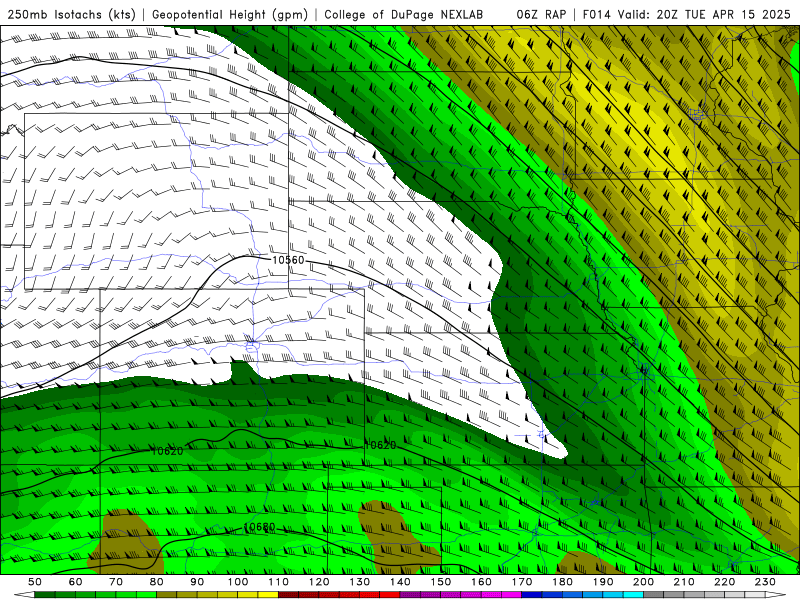
Task: Click the 'College of DuPage NEXLAB' label
Action: click(404, 14)
